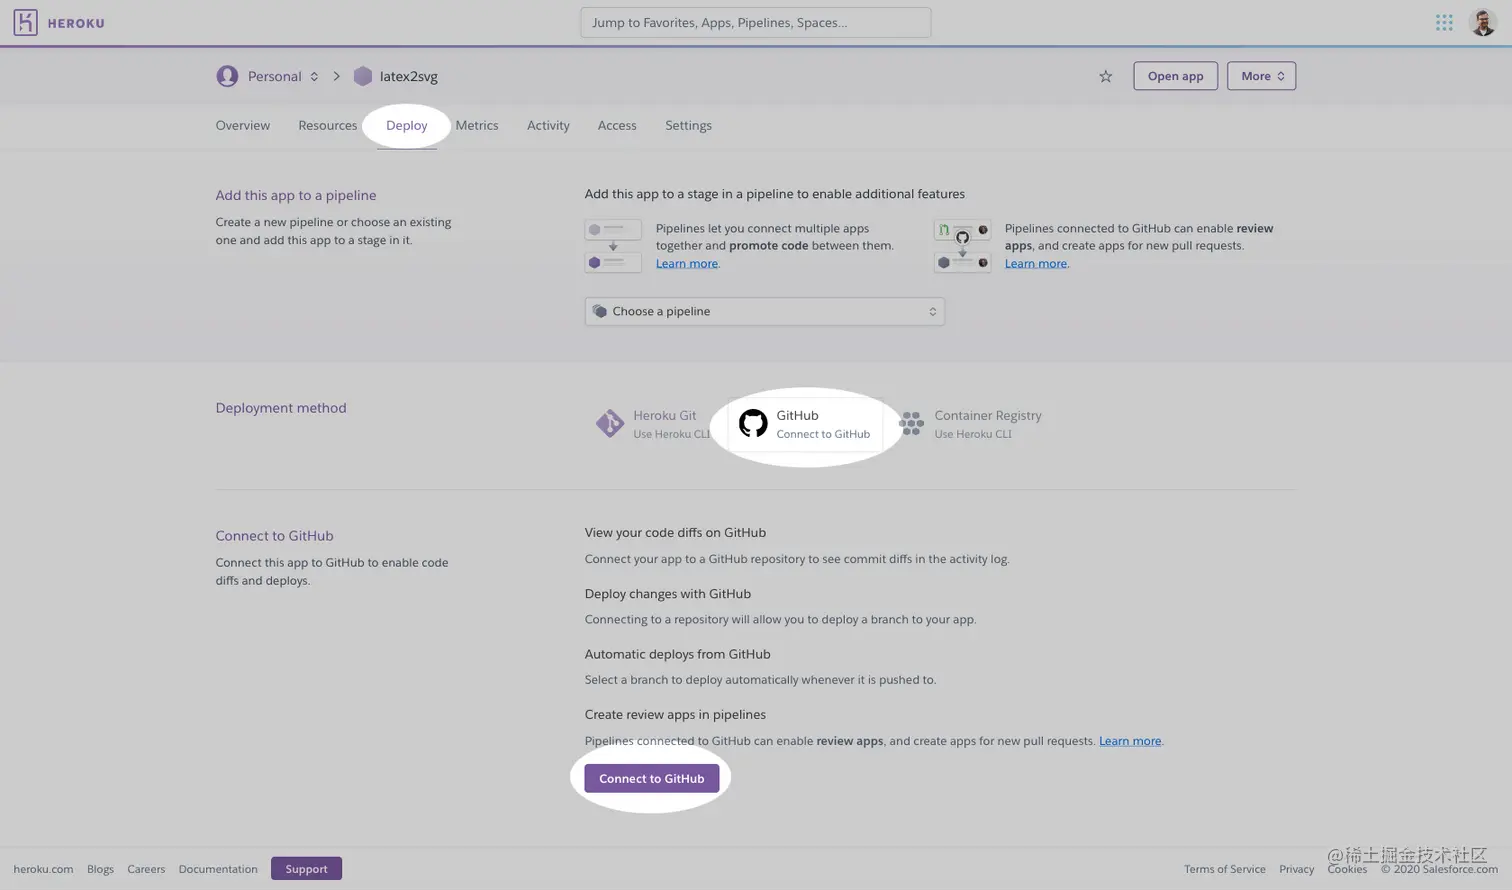Click 'View your code diffs on GitHub' text
This screenshot has height=890, width=1512.
click(x=675, y=533)
